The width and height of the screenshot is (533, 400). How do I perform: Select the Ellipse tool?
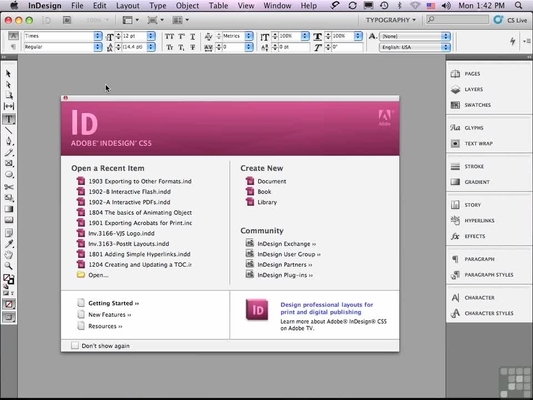(x=8, y=175)
